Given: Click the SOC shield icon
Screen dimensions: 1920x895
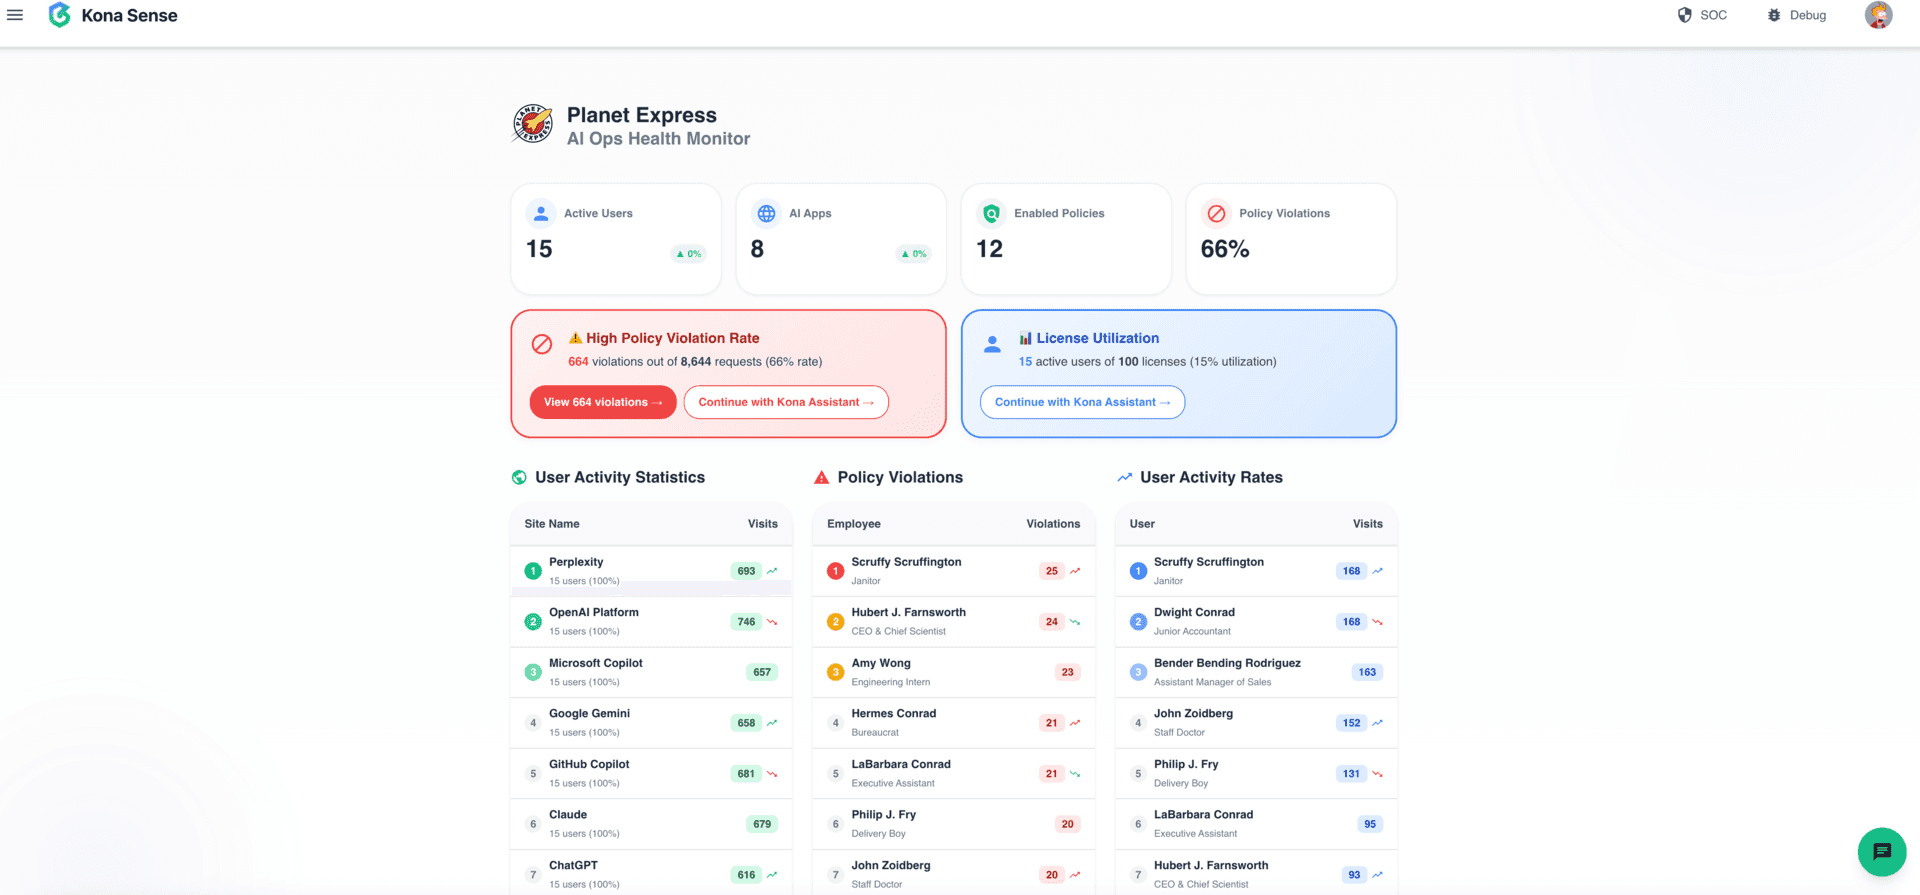Looking at the screenshot, I should point(1685,15).
